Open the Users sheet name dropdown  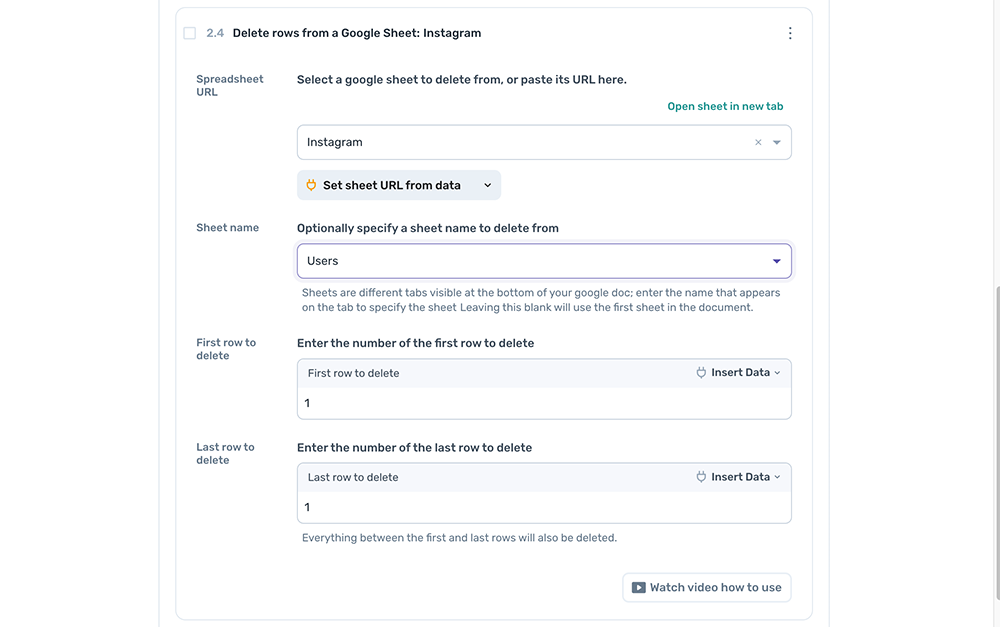click(x=777, y=261)
